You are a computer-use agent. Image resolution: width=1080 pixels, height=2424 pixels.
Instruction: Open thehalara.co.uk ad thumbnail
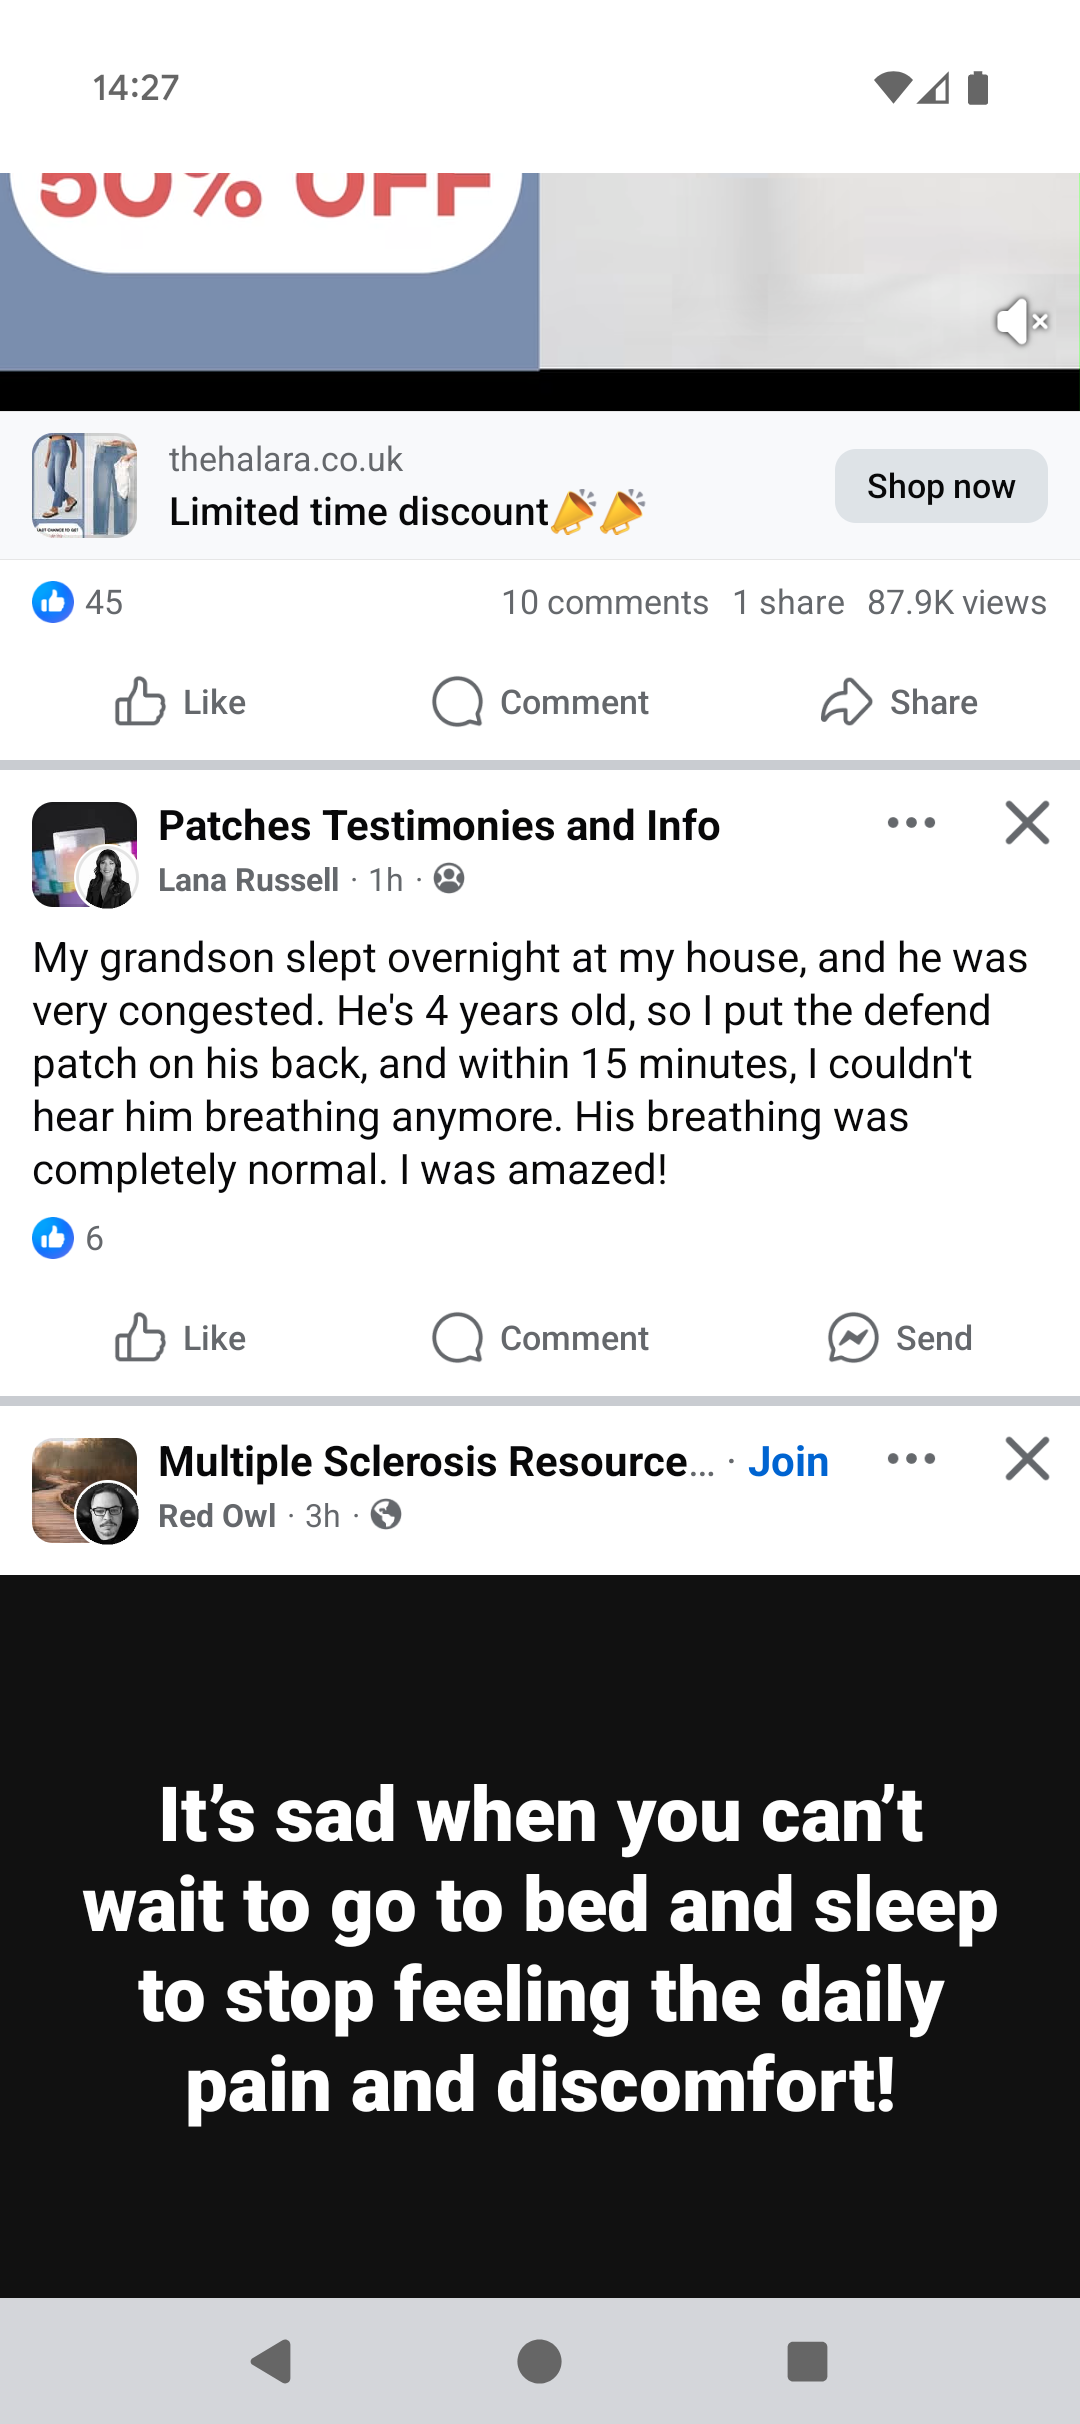click(x=84, y=486)
